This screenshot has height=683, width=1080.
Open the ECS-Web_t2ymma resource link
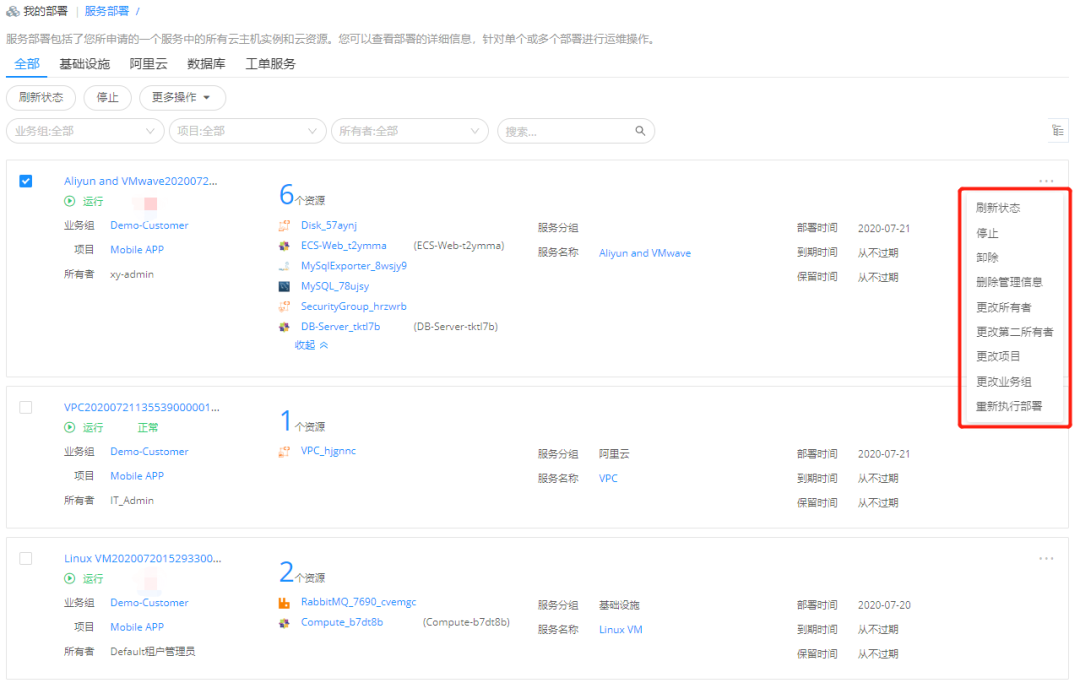pos(343,246)
